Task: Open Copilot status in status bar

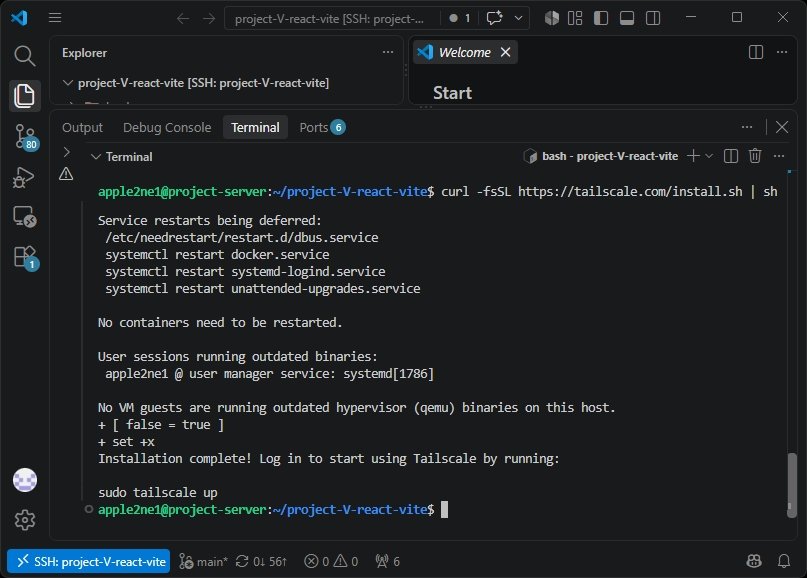Action: click(x=754, y=561)
